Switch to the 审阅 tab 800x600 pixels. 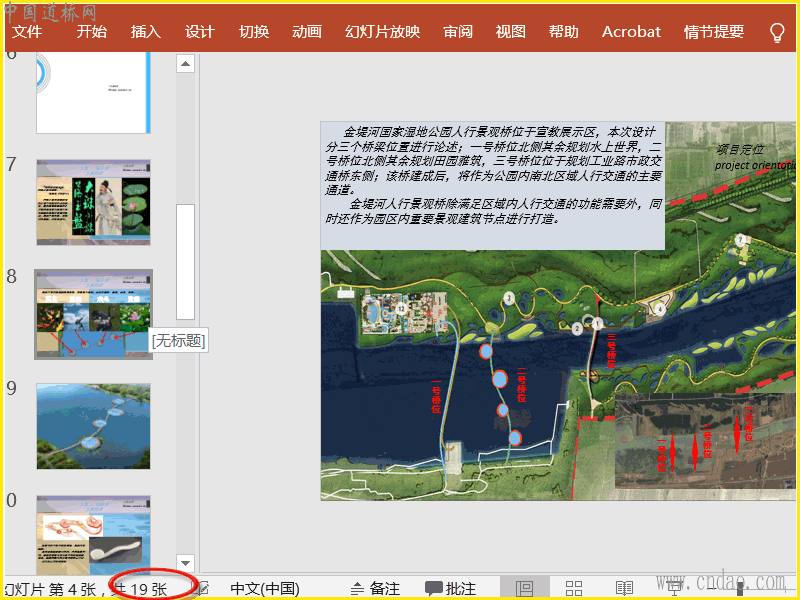458,32
